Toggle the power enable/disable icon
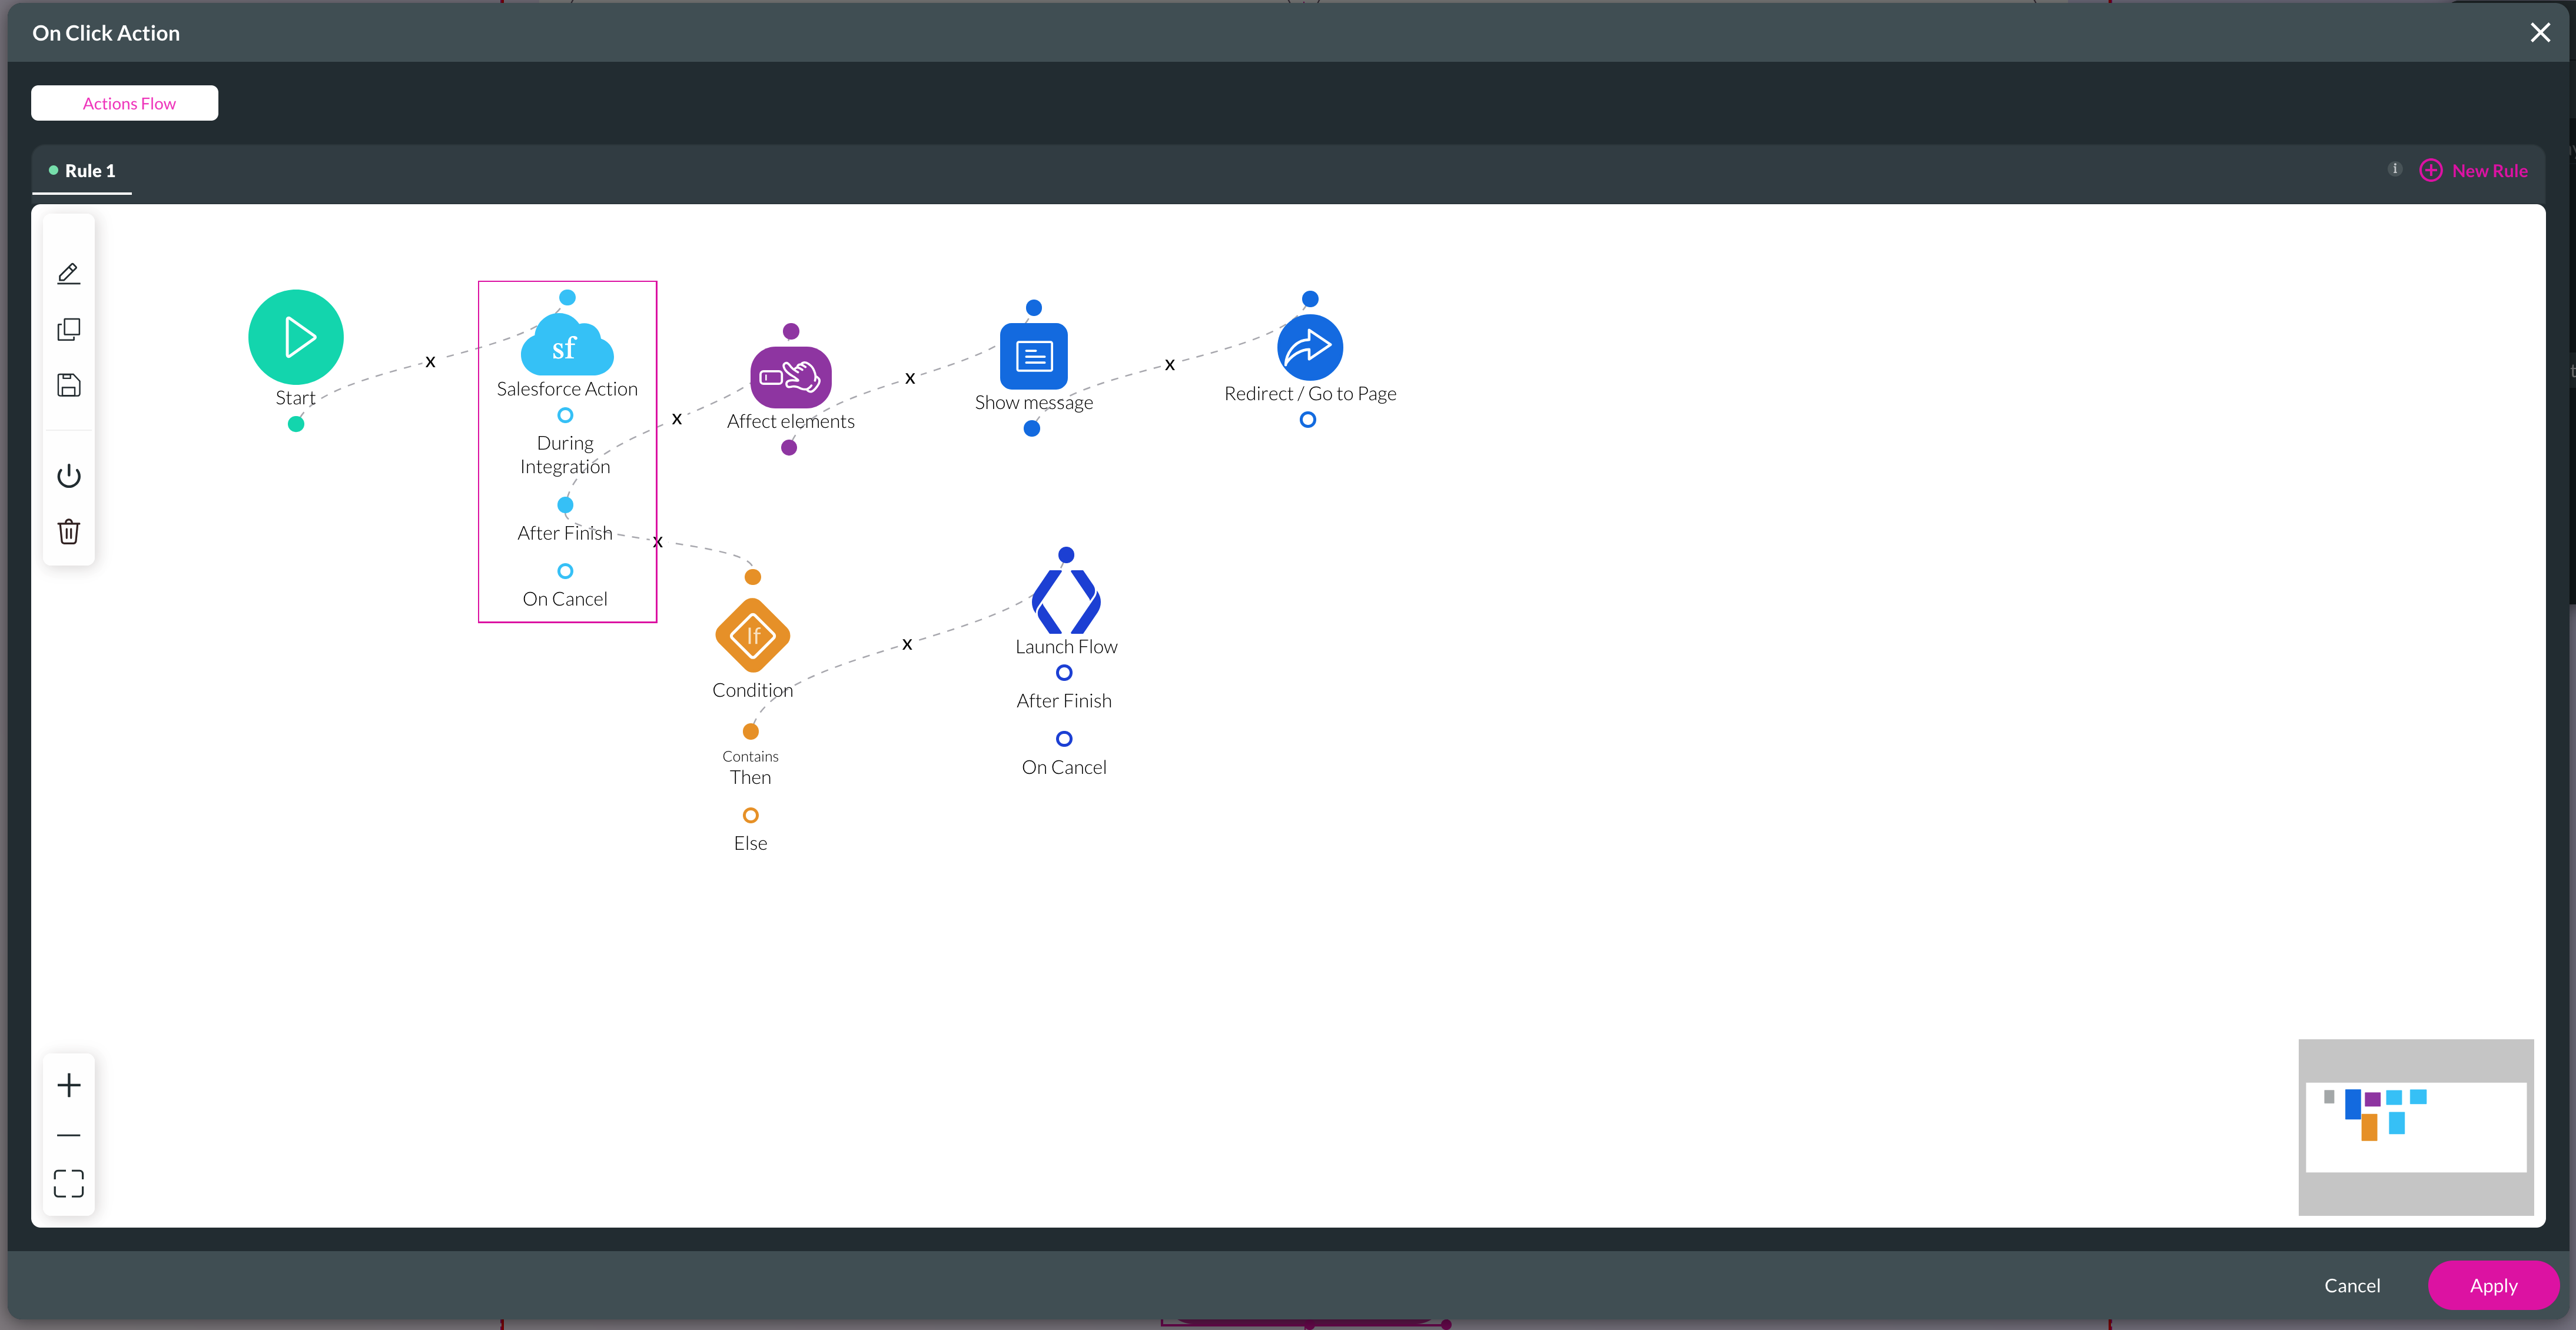The image size is (2576, 1330). pos(68,476)
